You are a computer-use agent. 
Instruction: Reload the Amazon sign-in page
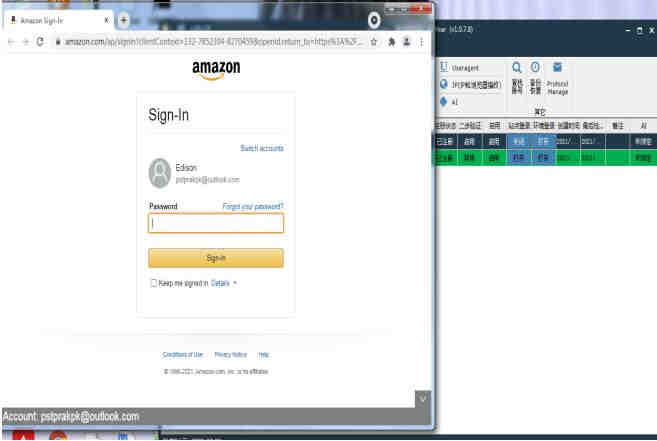[x=40, y=42]
